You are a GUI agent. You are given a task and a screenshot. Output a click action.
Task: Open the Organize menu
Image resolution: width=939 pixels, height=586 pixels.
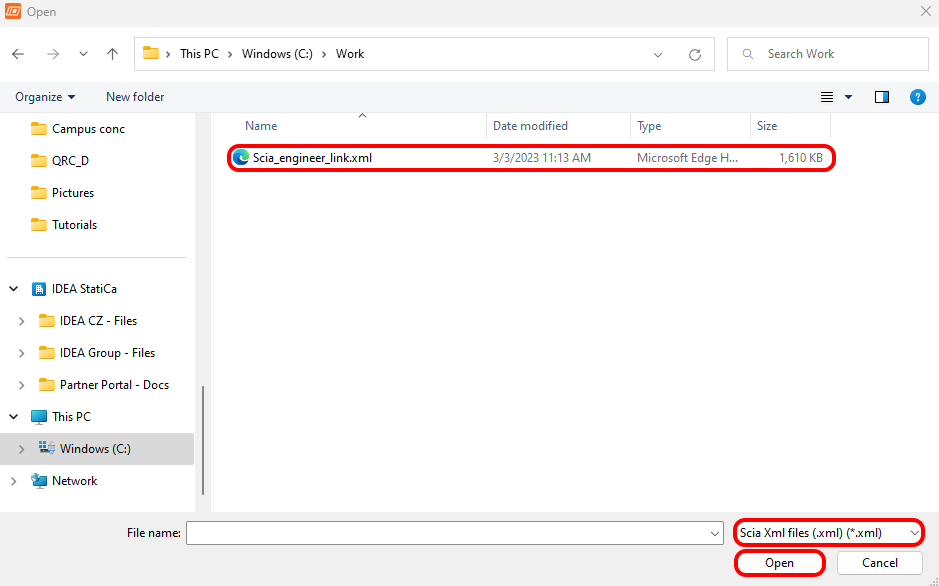[x=45, y=97]
